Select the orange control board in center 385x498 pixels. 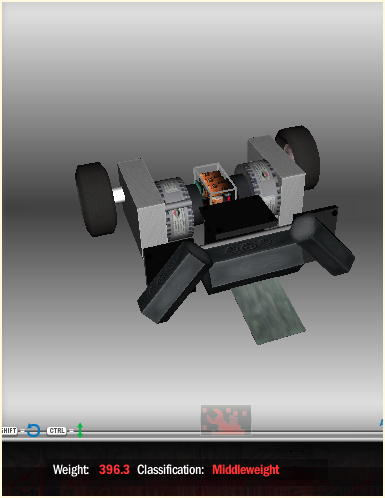pyautogui.click(x=215, y=186)
